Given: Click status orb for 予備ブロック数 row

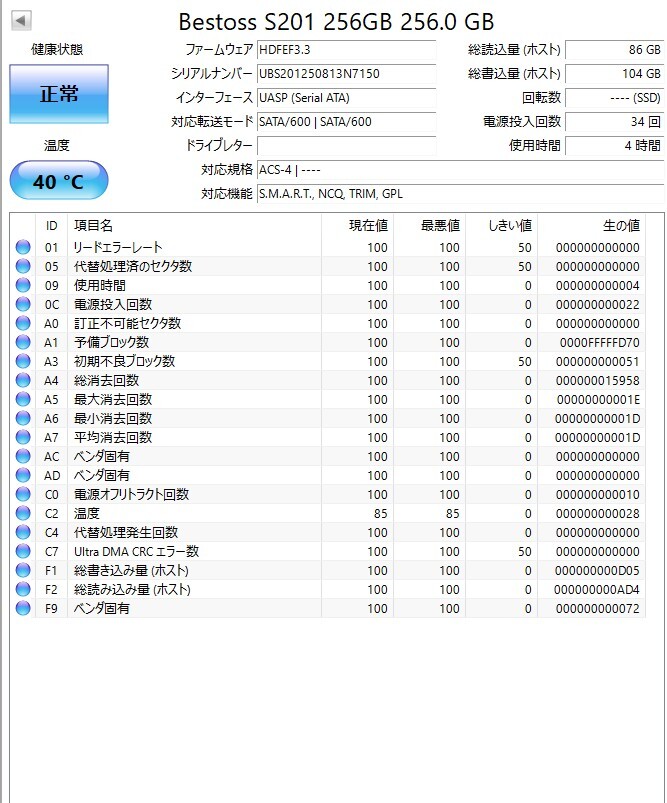Looking at the screenshot, I should tap(23, 342).
